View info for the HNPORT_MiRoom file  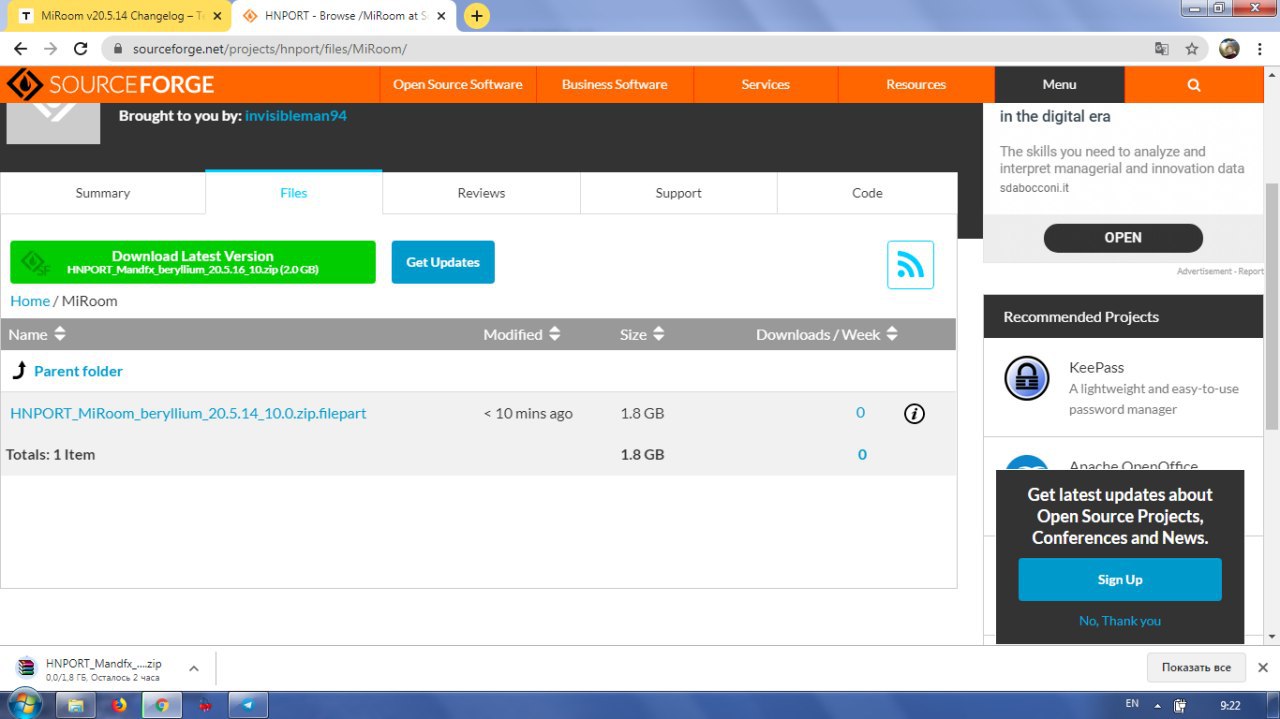click(914, 413)
